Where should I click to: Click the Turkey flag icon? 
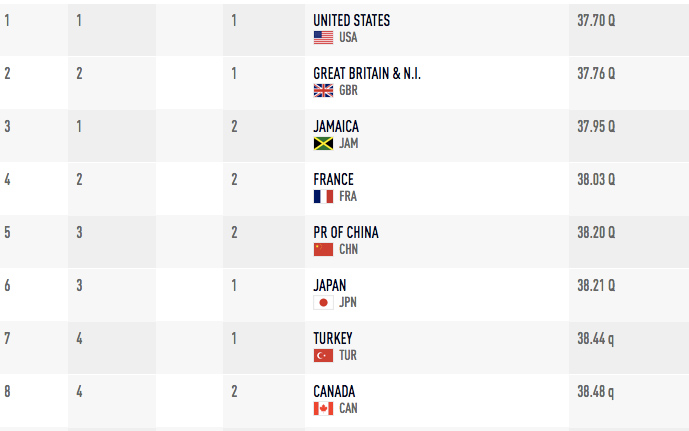[x=323, y=355]
